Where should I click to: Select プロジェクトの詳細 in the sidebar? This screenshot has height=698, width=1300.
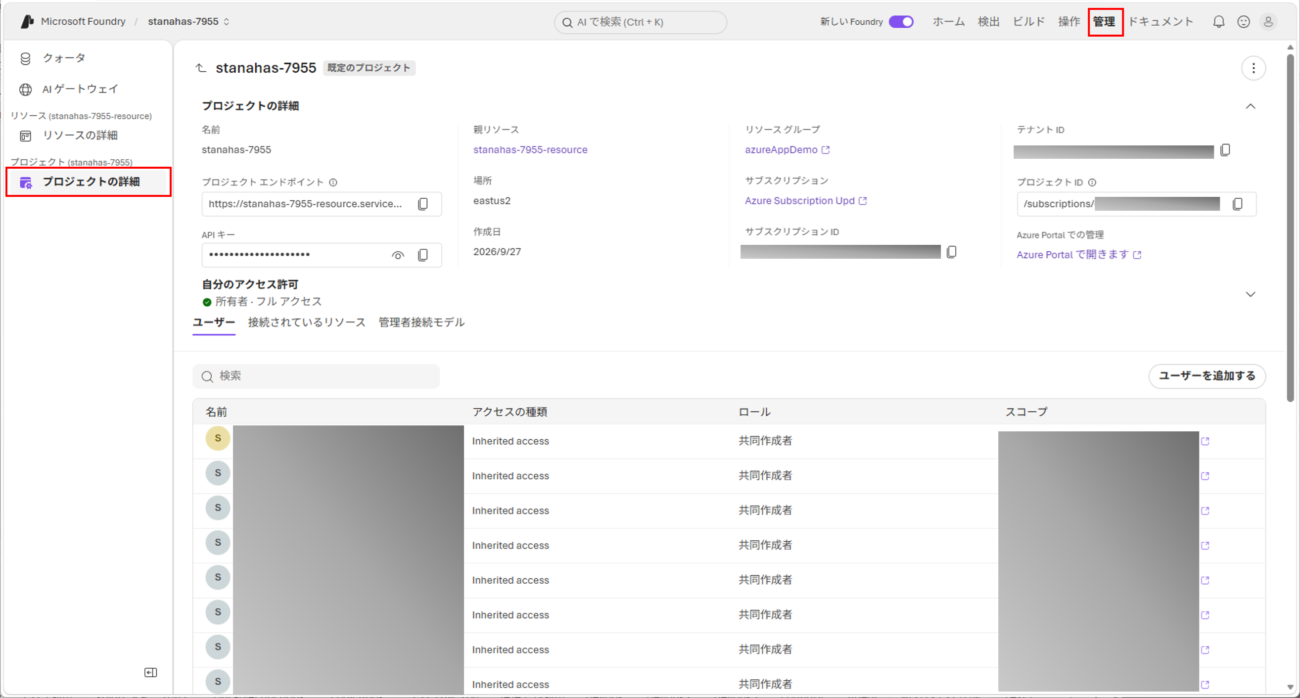click(87, 181)
